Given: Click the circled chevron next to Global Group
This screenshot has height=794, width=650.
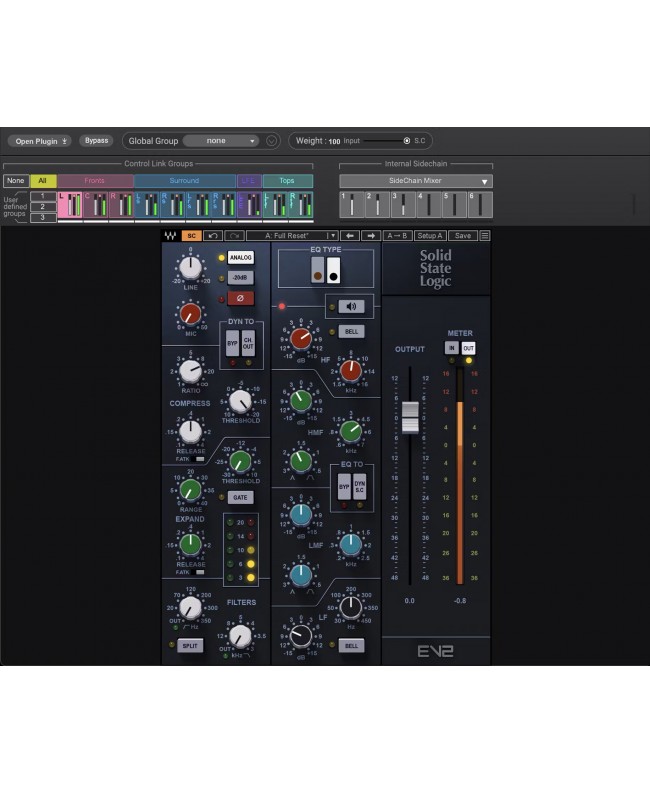Looking at the screenshot, I should tap(271, 141).
